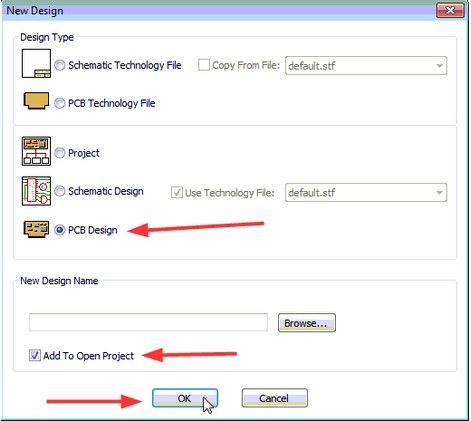Open the Copy From File default.stf dropdown
Screen dimensions: 471x421
click(366, 66)
